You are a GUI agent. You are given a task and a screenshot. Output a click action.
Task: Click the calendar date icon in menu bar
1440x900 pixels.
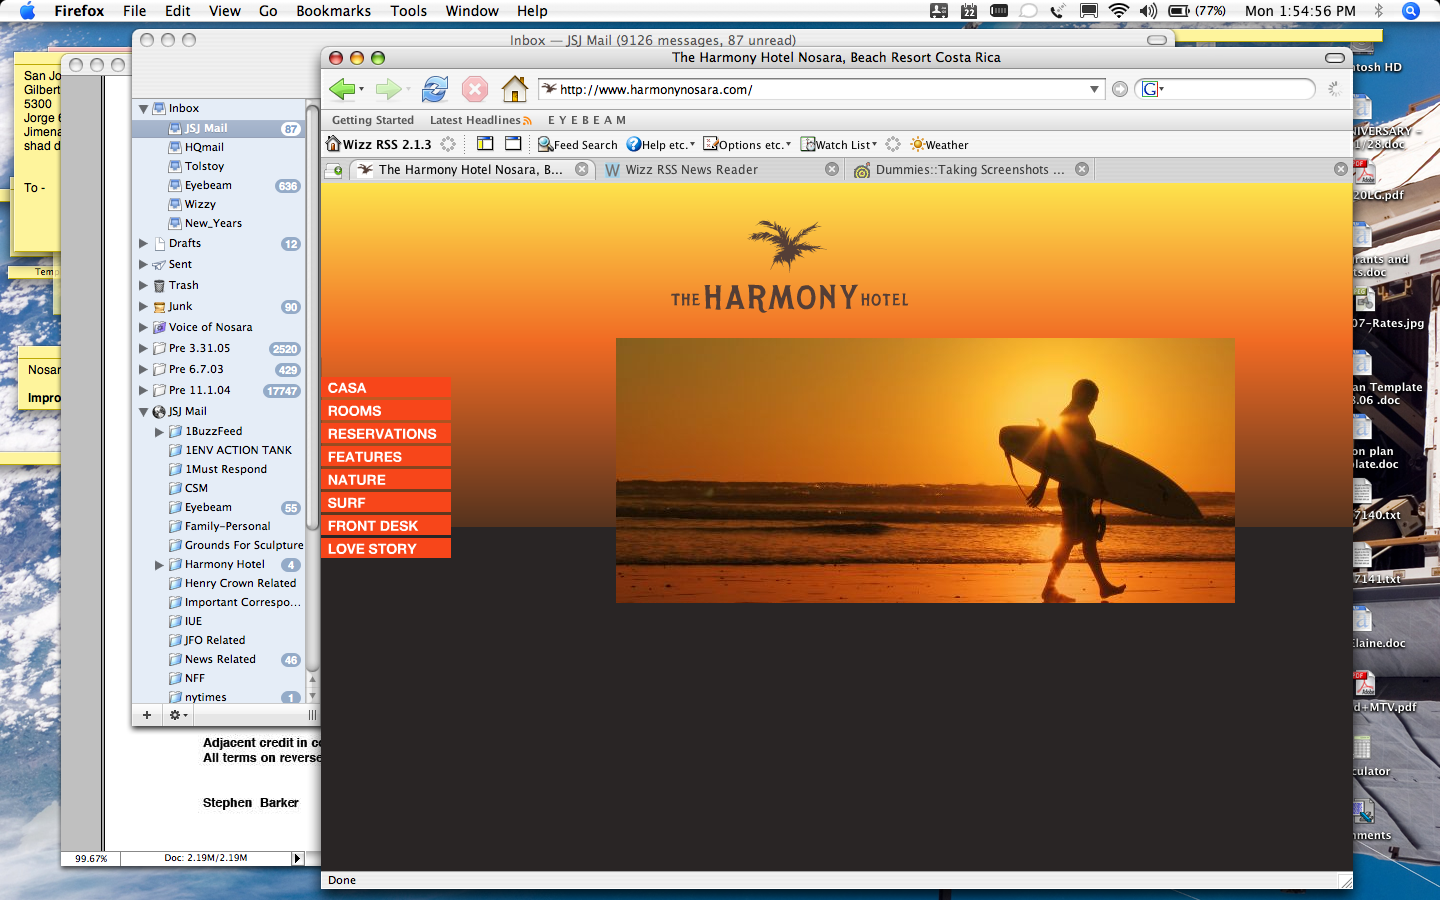969,11
